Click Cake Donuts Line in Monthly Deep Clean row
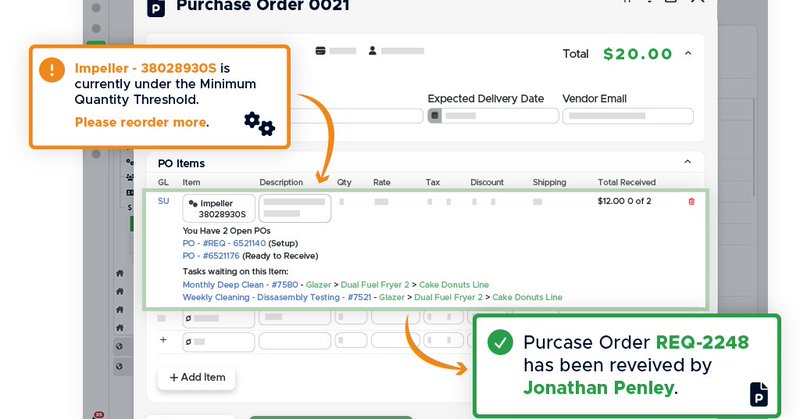 point(454,285)
